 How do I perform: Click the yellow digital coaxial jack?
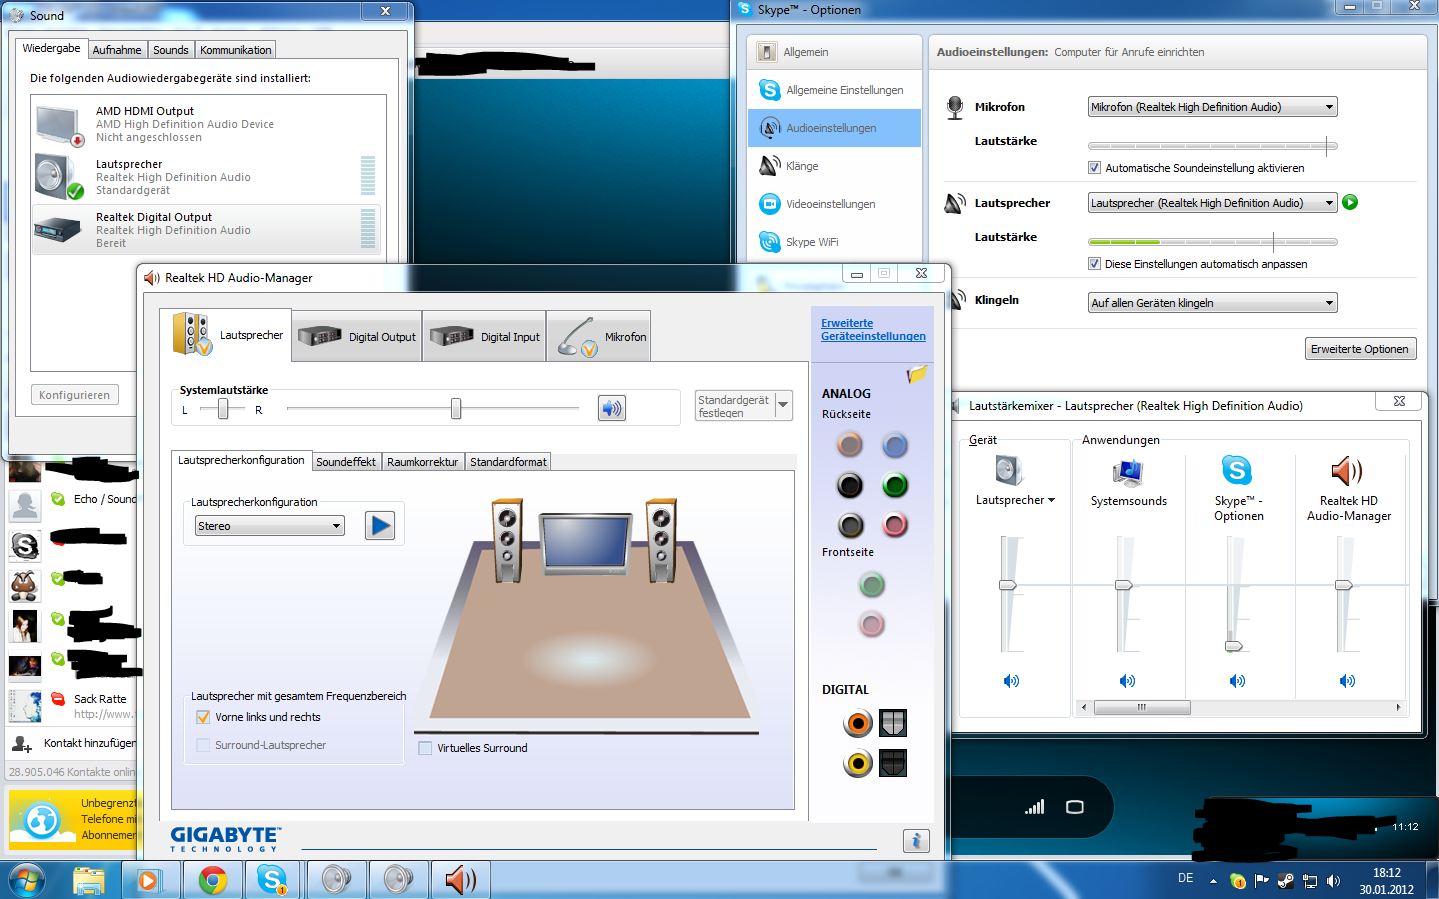857,763
